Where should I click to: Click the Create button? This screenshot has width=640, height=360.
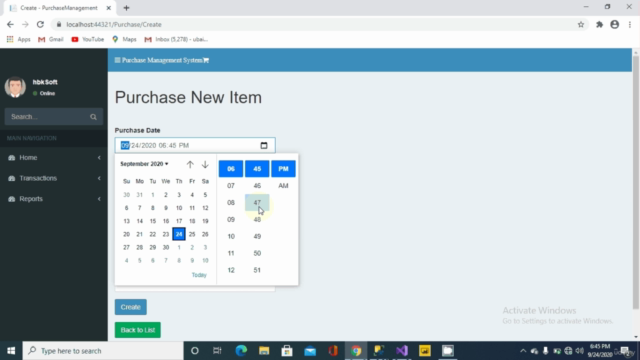pyautogui.click(x=131, y=307)
